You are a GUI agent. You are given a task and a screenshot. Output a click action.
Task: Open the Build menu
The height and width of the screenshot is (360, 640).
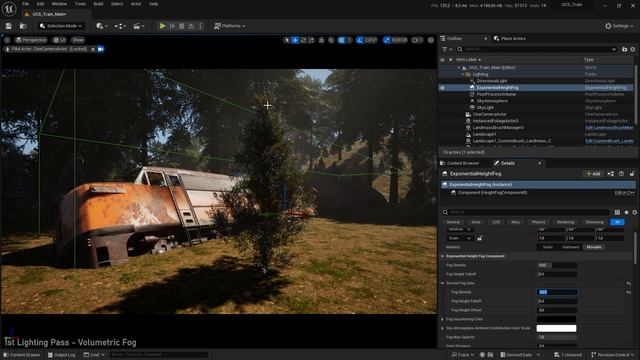[x=98, y=4]
